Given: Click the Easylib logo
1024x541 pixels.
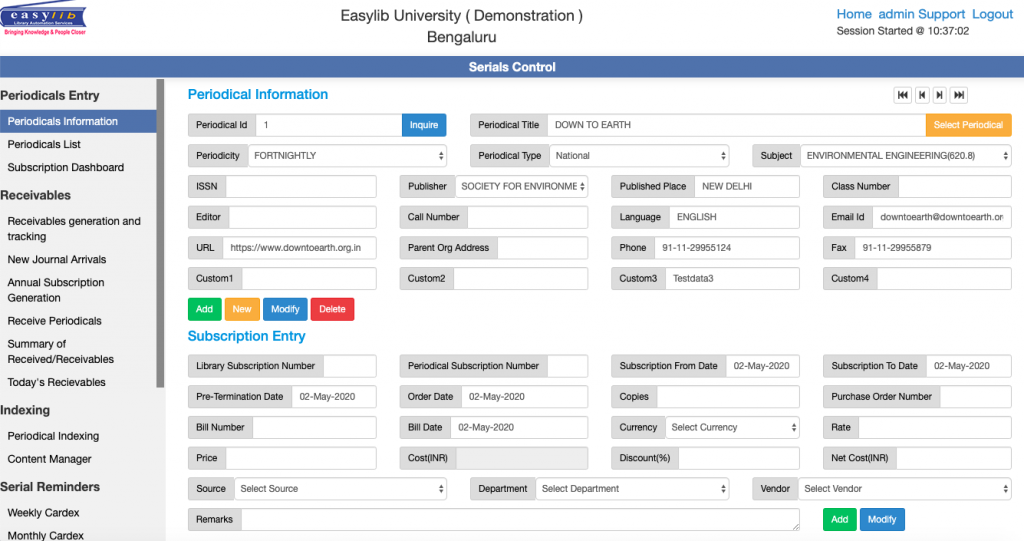Looking at the screenshot, I should [x=44, y=20].
